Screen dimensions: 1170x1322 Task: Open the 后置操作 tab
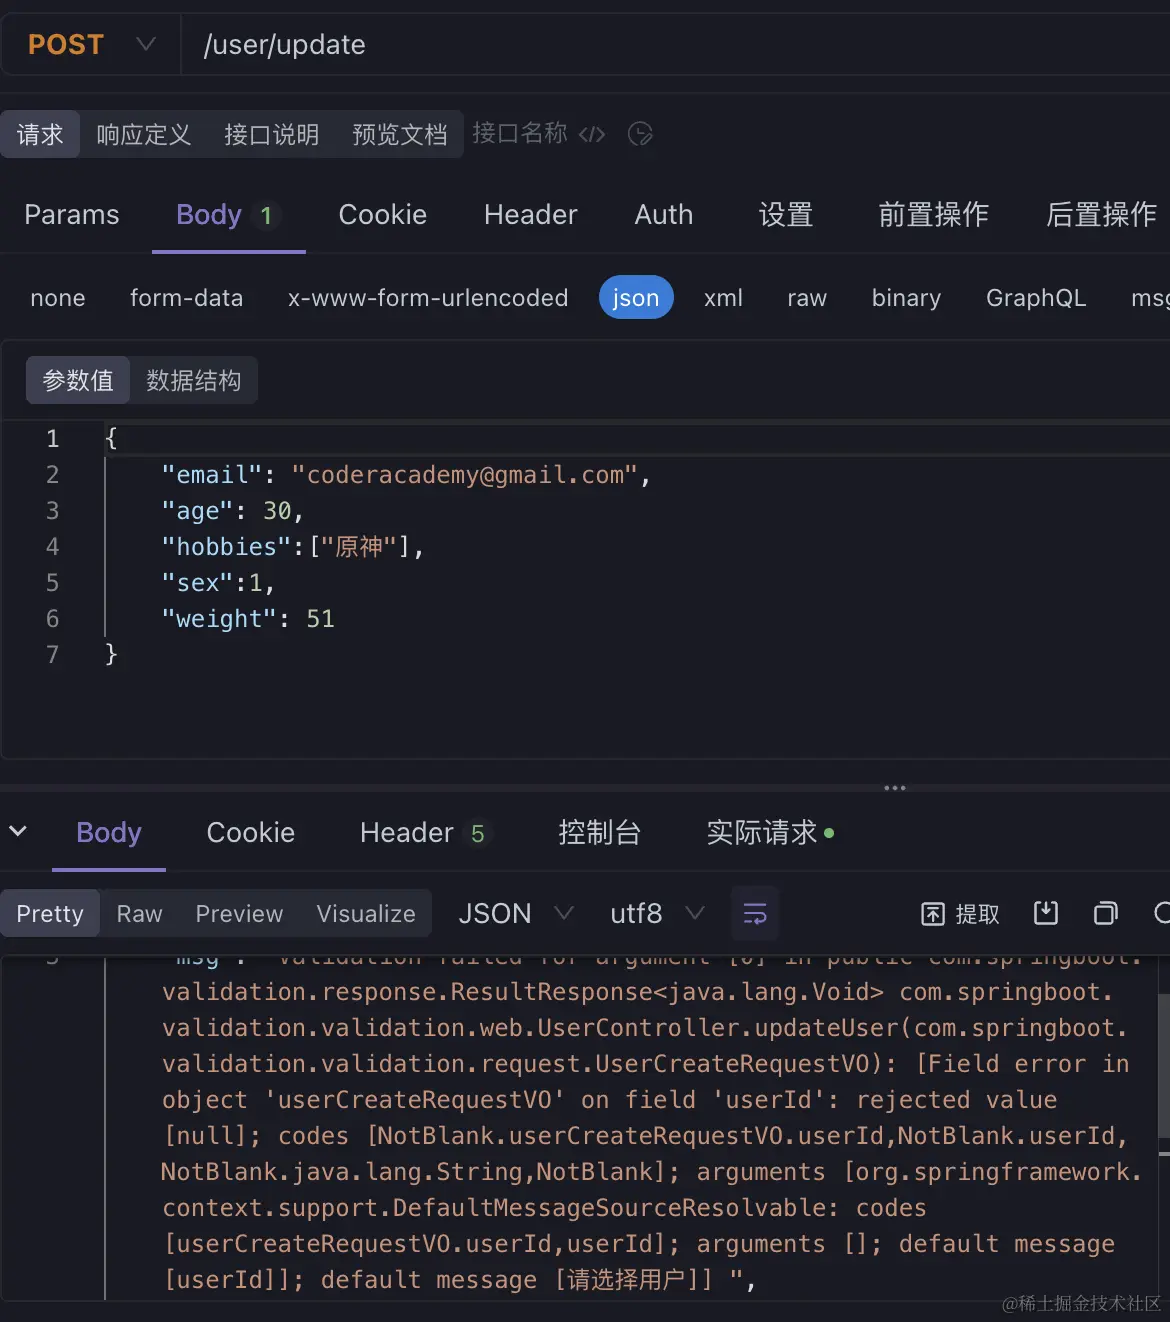(1101, 215)
